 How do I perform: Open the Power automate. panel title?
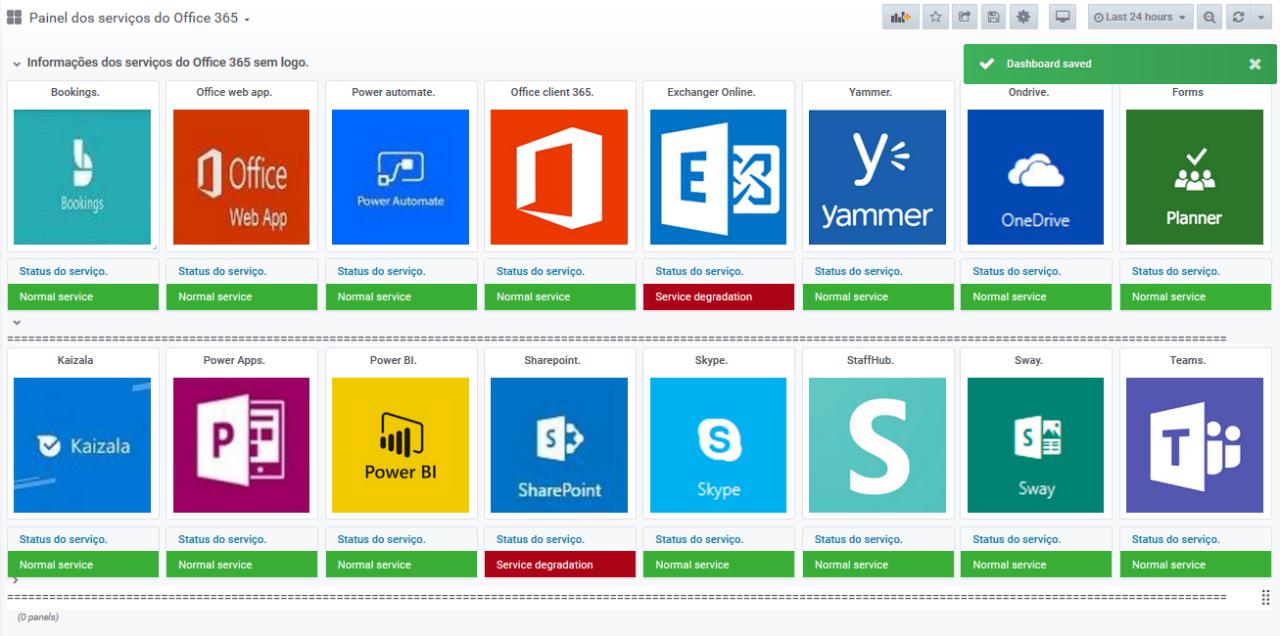tap(393, 92)
